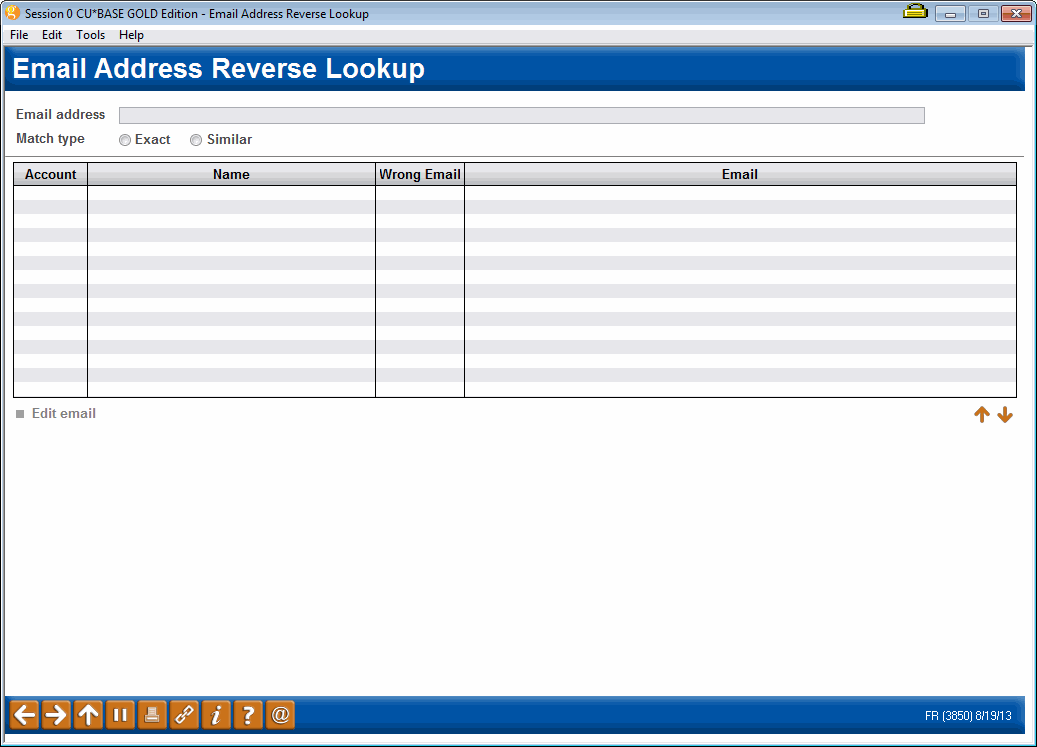The height and width of the screenshot is (747, 1037).
Task: Click inside the Email address input field
Action: point(520,114)
